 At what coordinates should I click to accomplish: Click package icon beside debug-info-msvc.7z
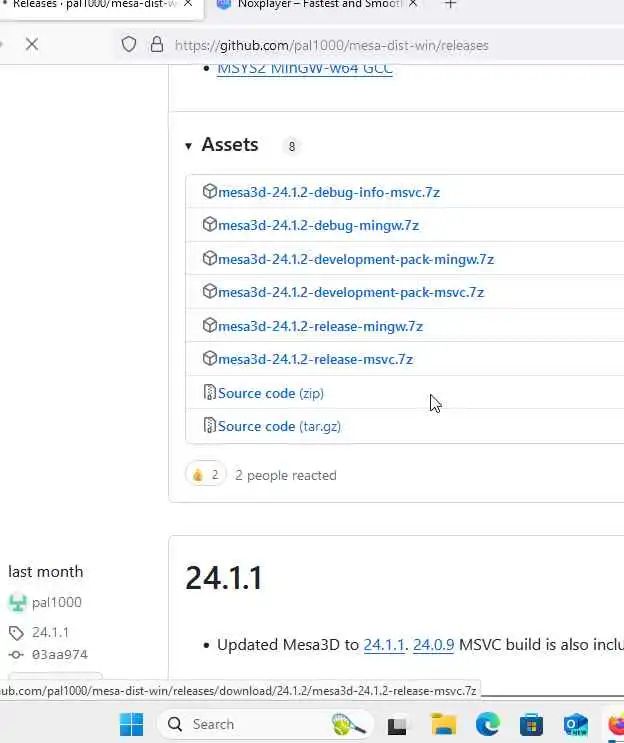click(x=209, y=191)
